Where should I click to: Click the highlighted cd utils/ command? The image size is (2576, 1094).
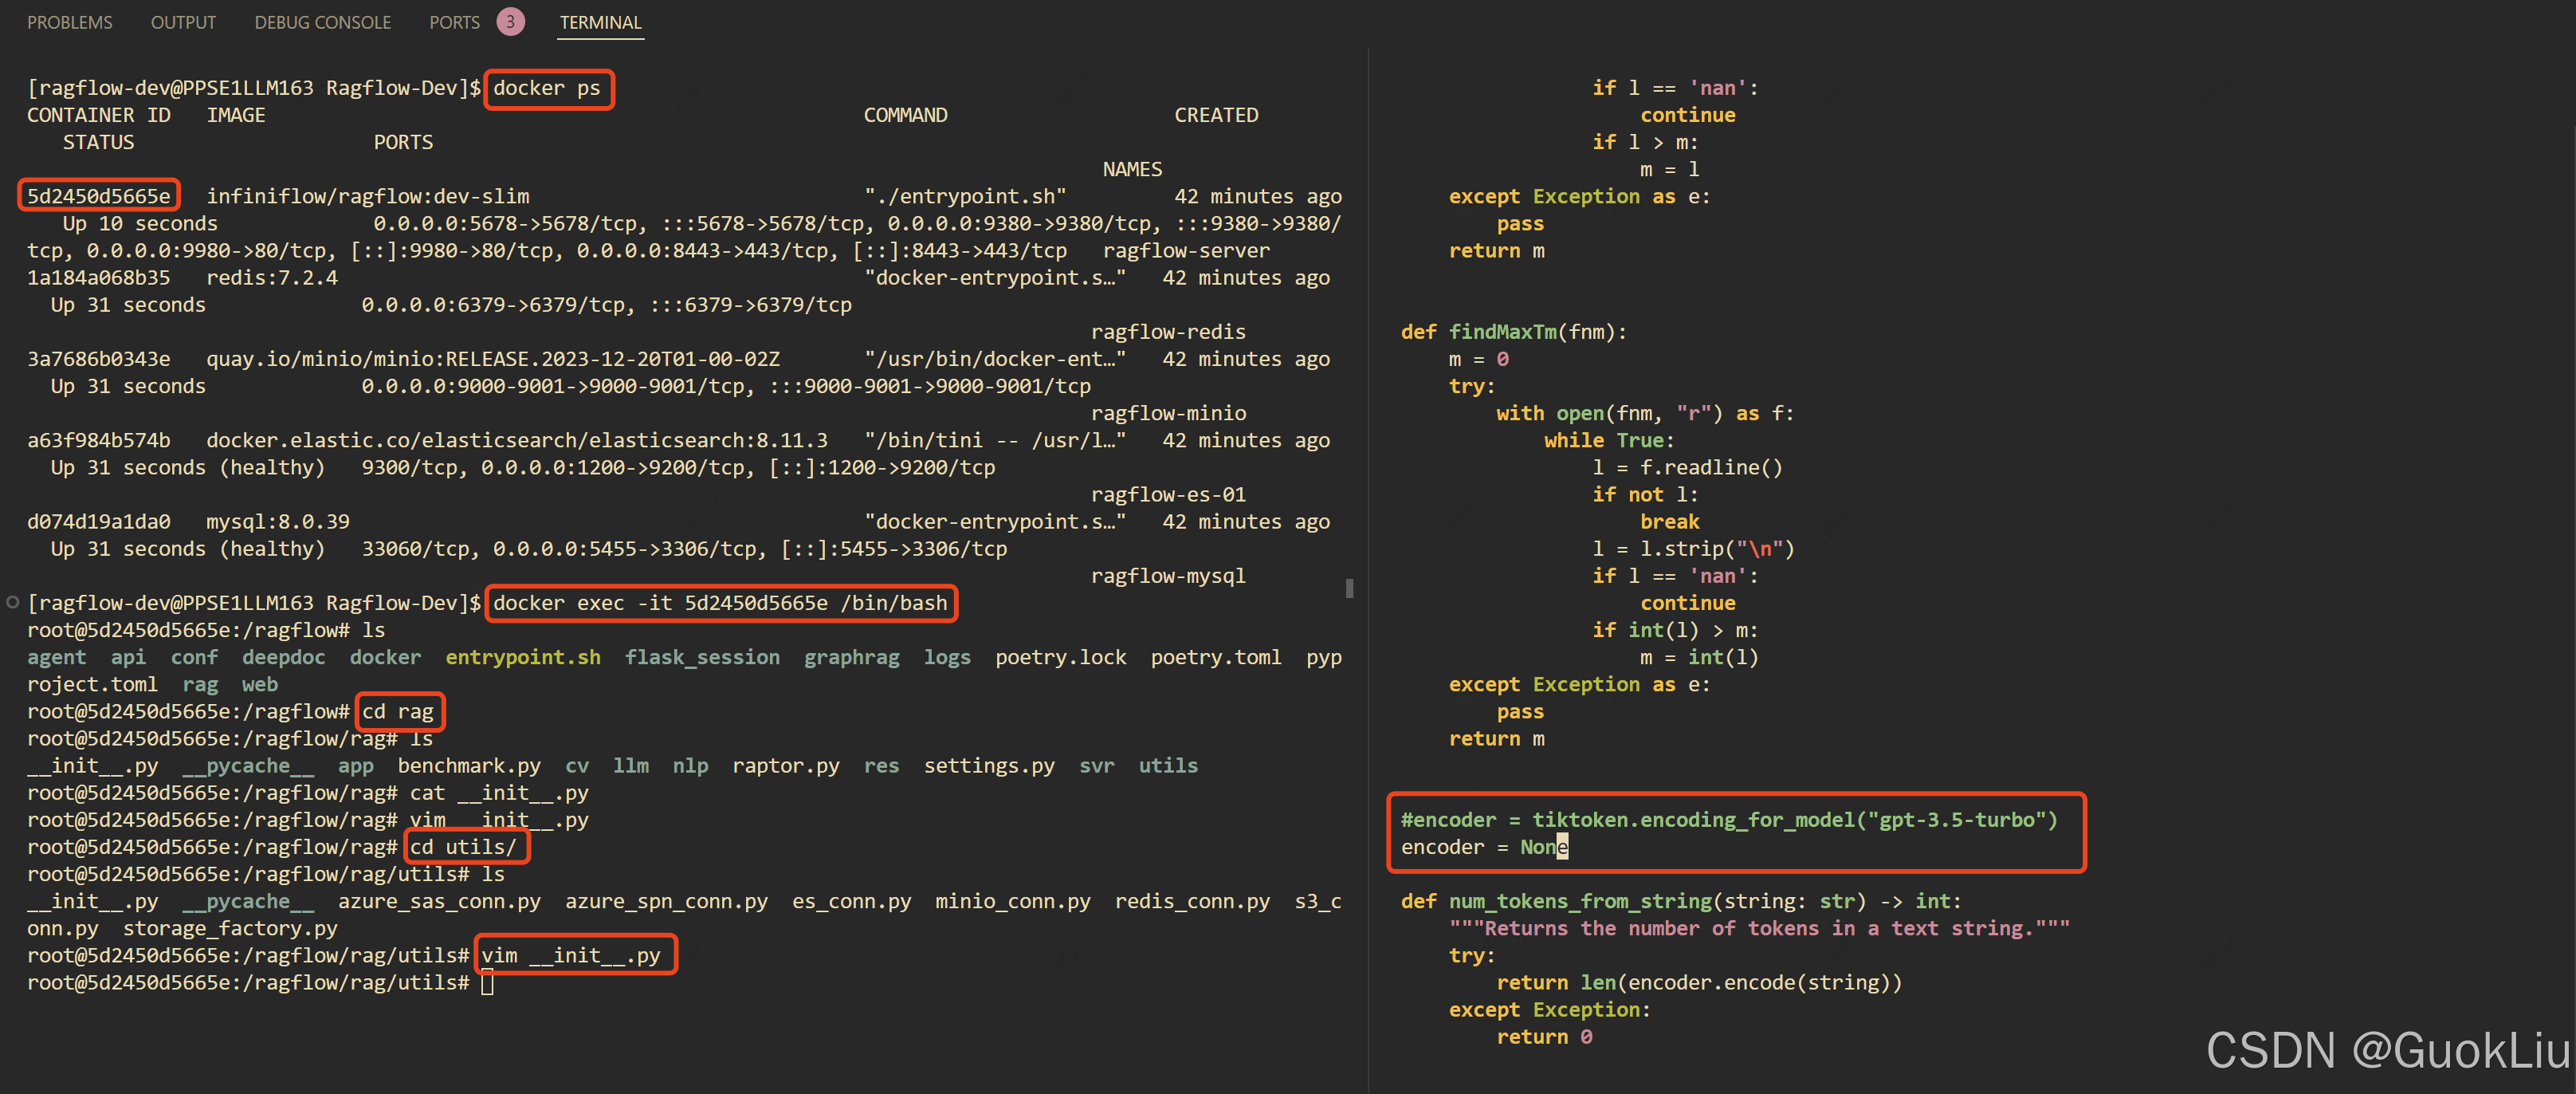[x=464, y=847]
